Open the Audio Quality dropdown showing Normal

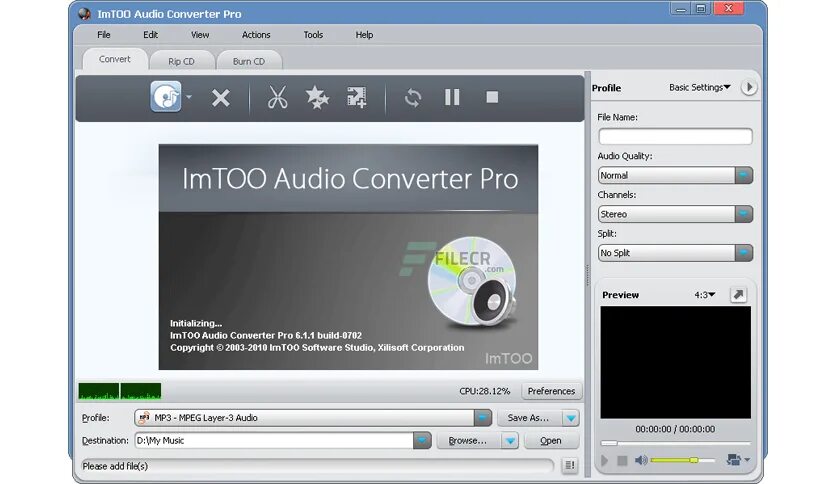[x=675, y=175]
